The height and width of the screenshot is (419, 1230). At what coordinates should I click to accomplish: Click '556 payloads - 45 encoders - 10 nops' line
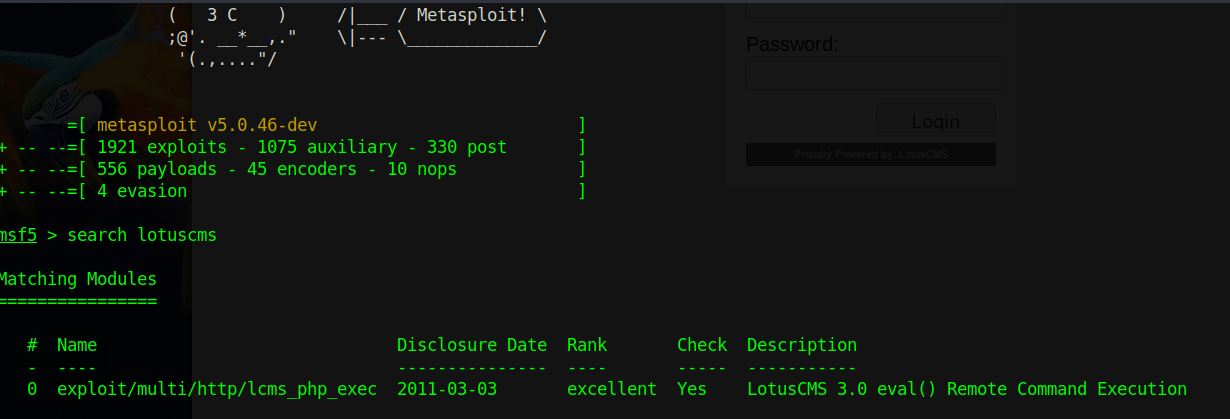click(x=277, y=169)
